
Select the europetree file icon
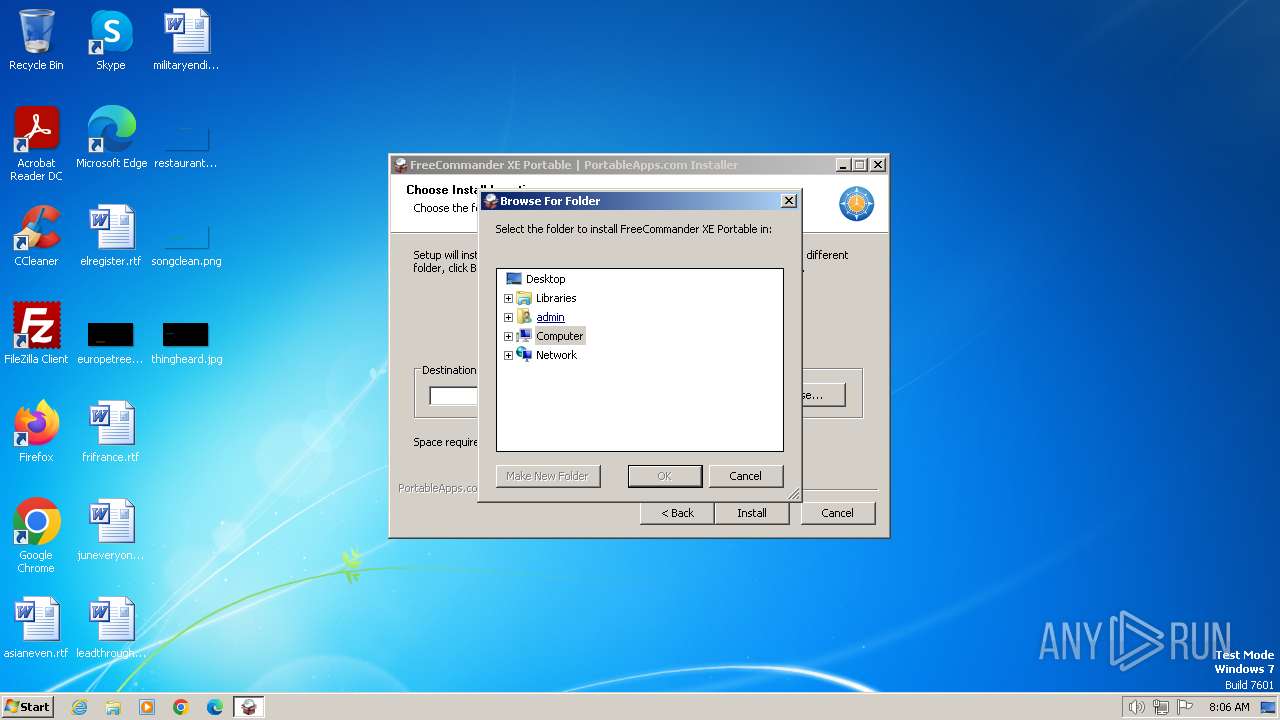[111, 341]
